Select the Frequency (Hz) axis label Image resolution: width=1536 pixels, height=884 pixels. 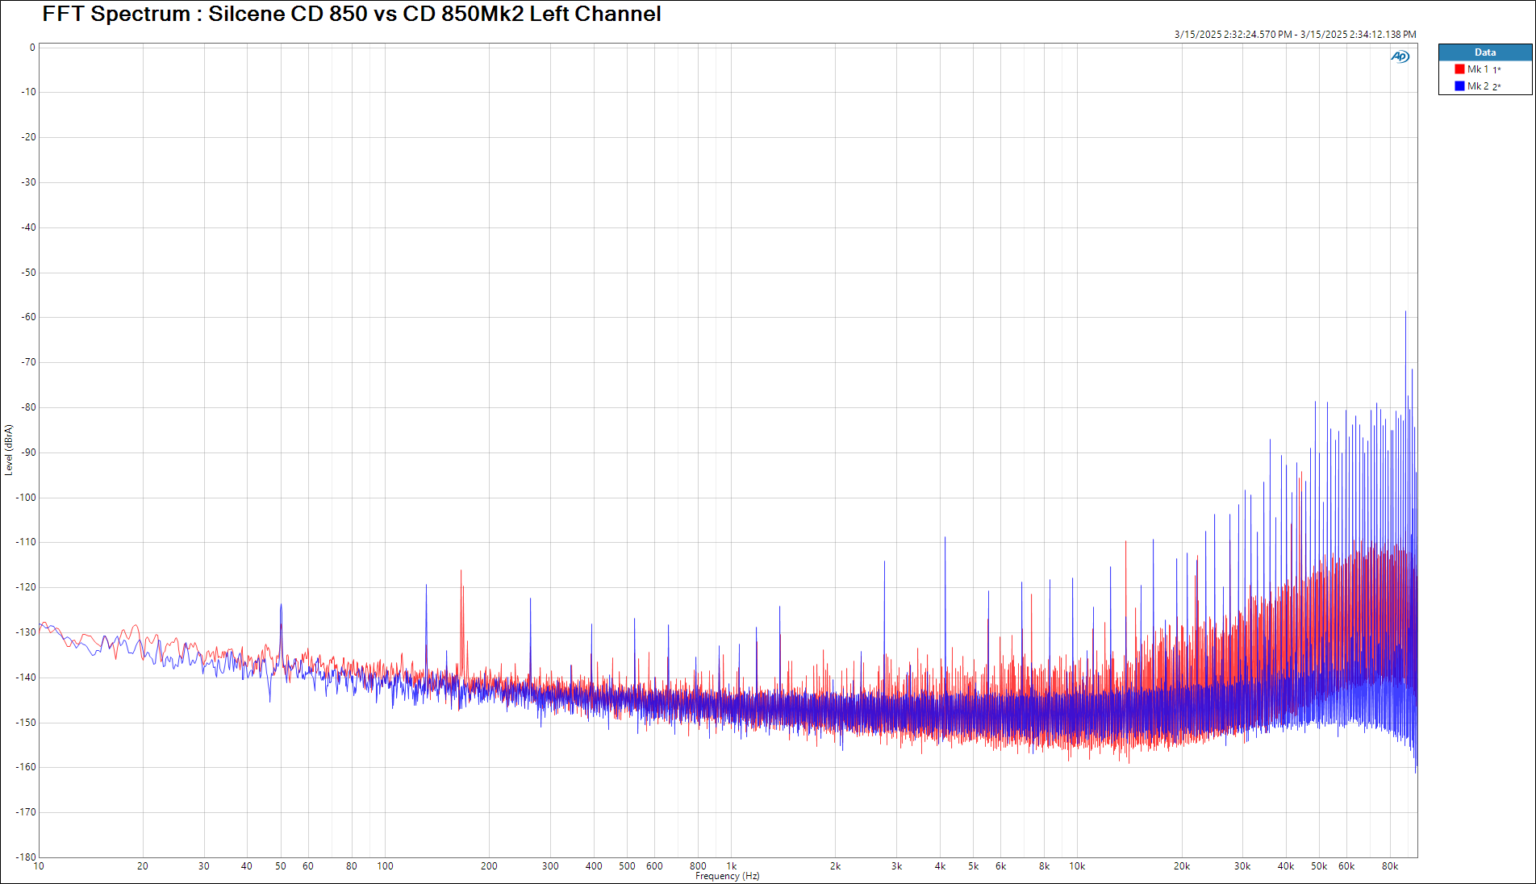[x=728, y=874]
